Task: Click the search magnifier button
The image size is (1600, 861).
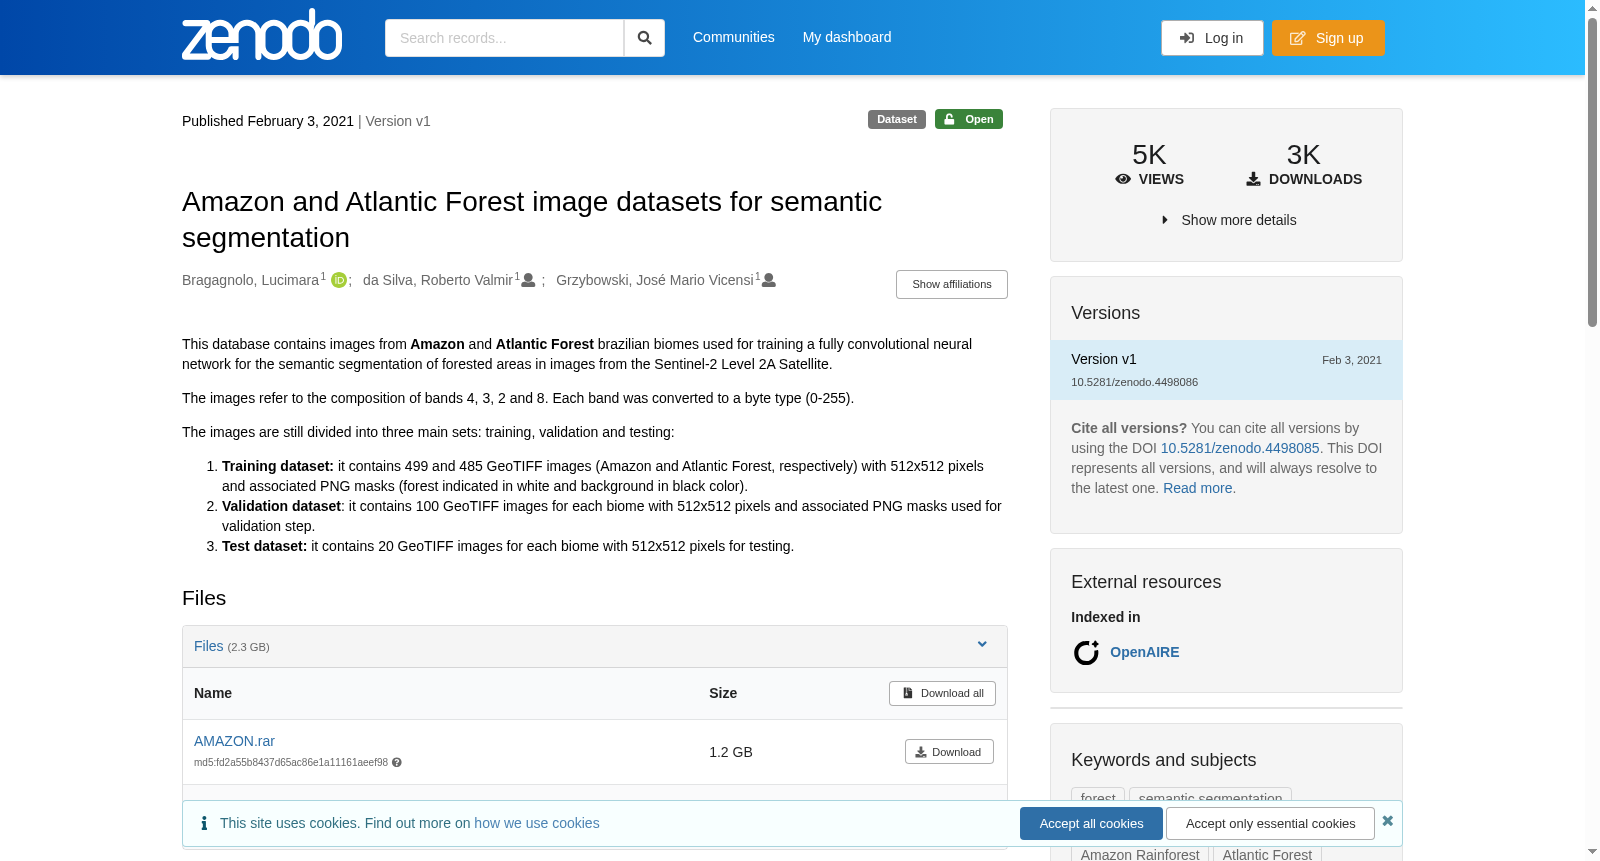Action: coord(644,38)
